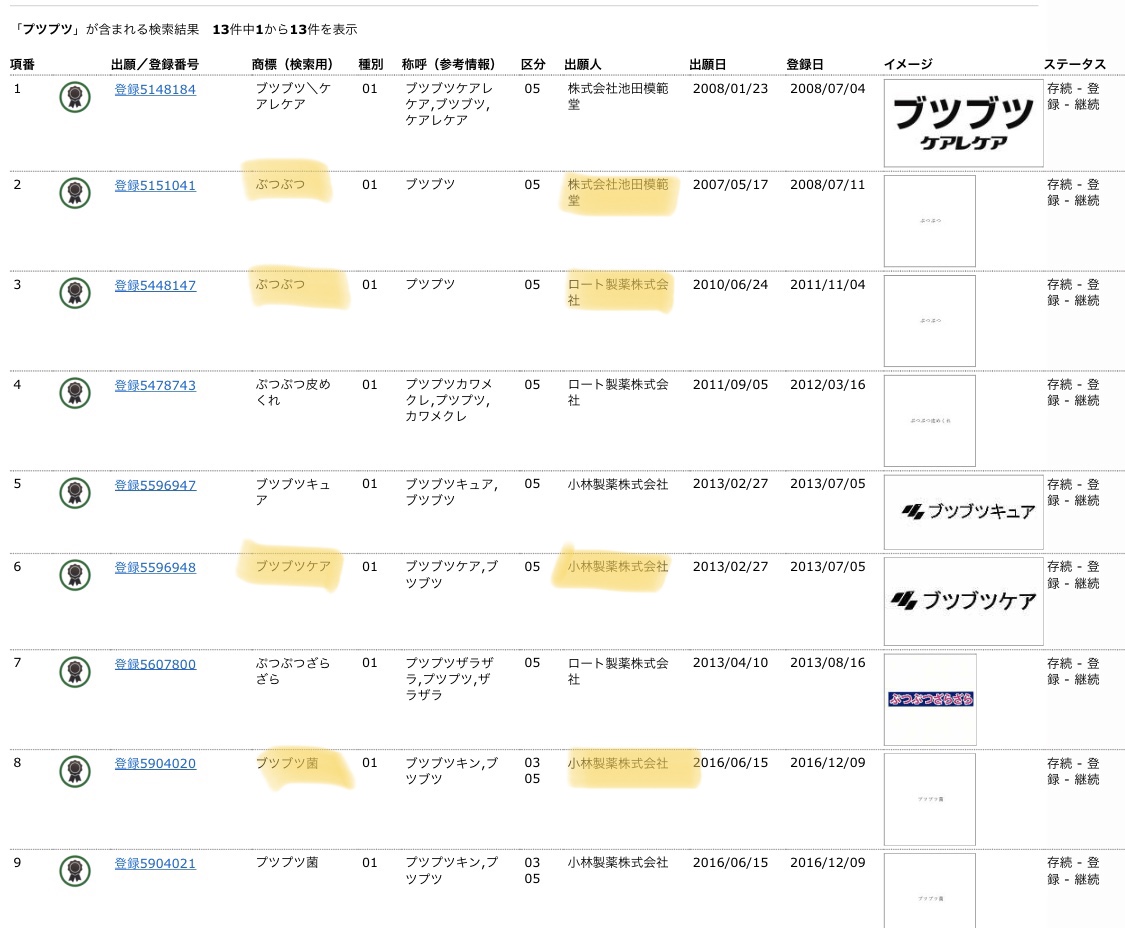Viewport: 1125px width, 928px height.
Task: Click the ブツブツキュア logo image
Action: point(964,512)
